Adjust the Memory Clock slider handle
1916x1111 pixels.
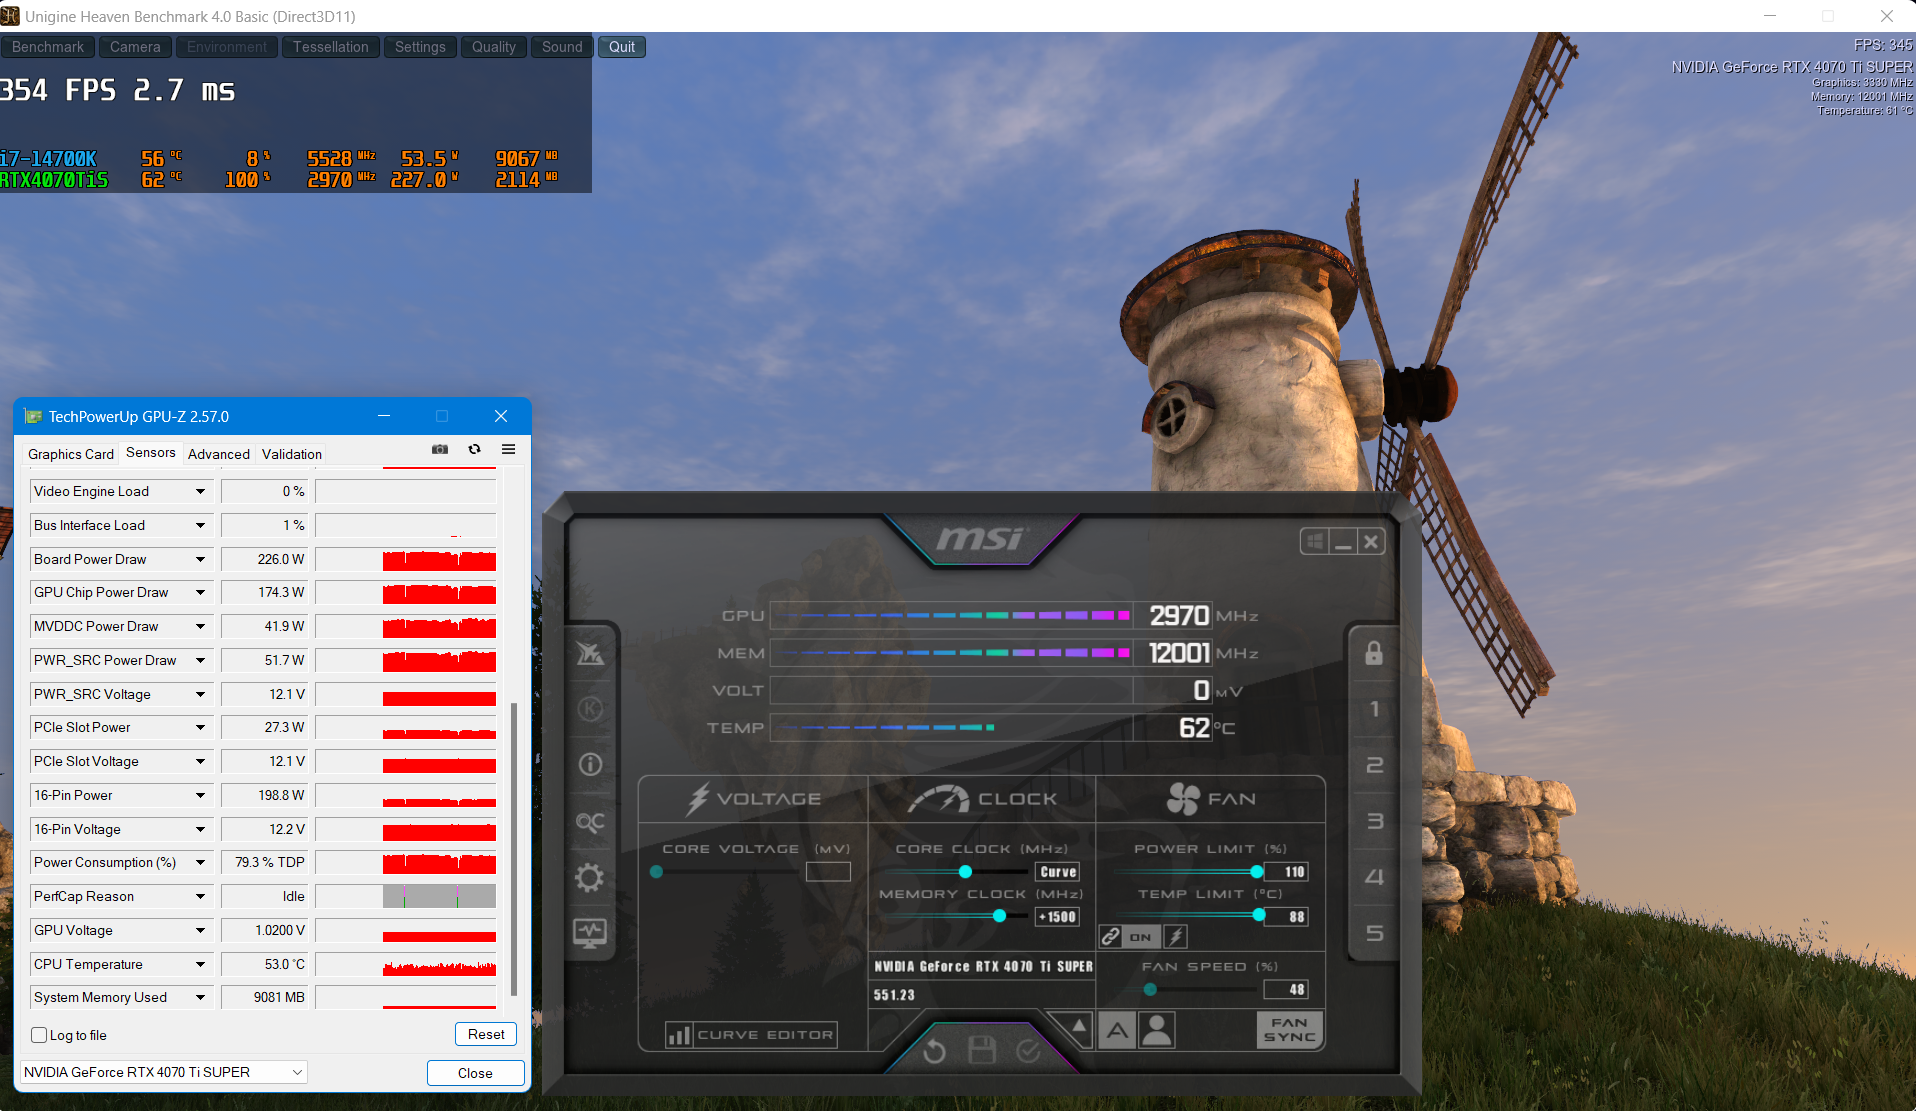click(x=999, y=916)
